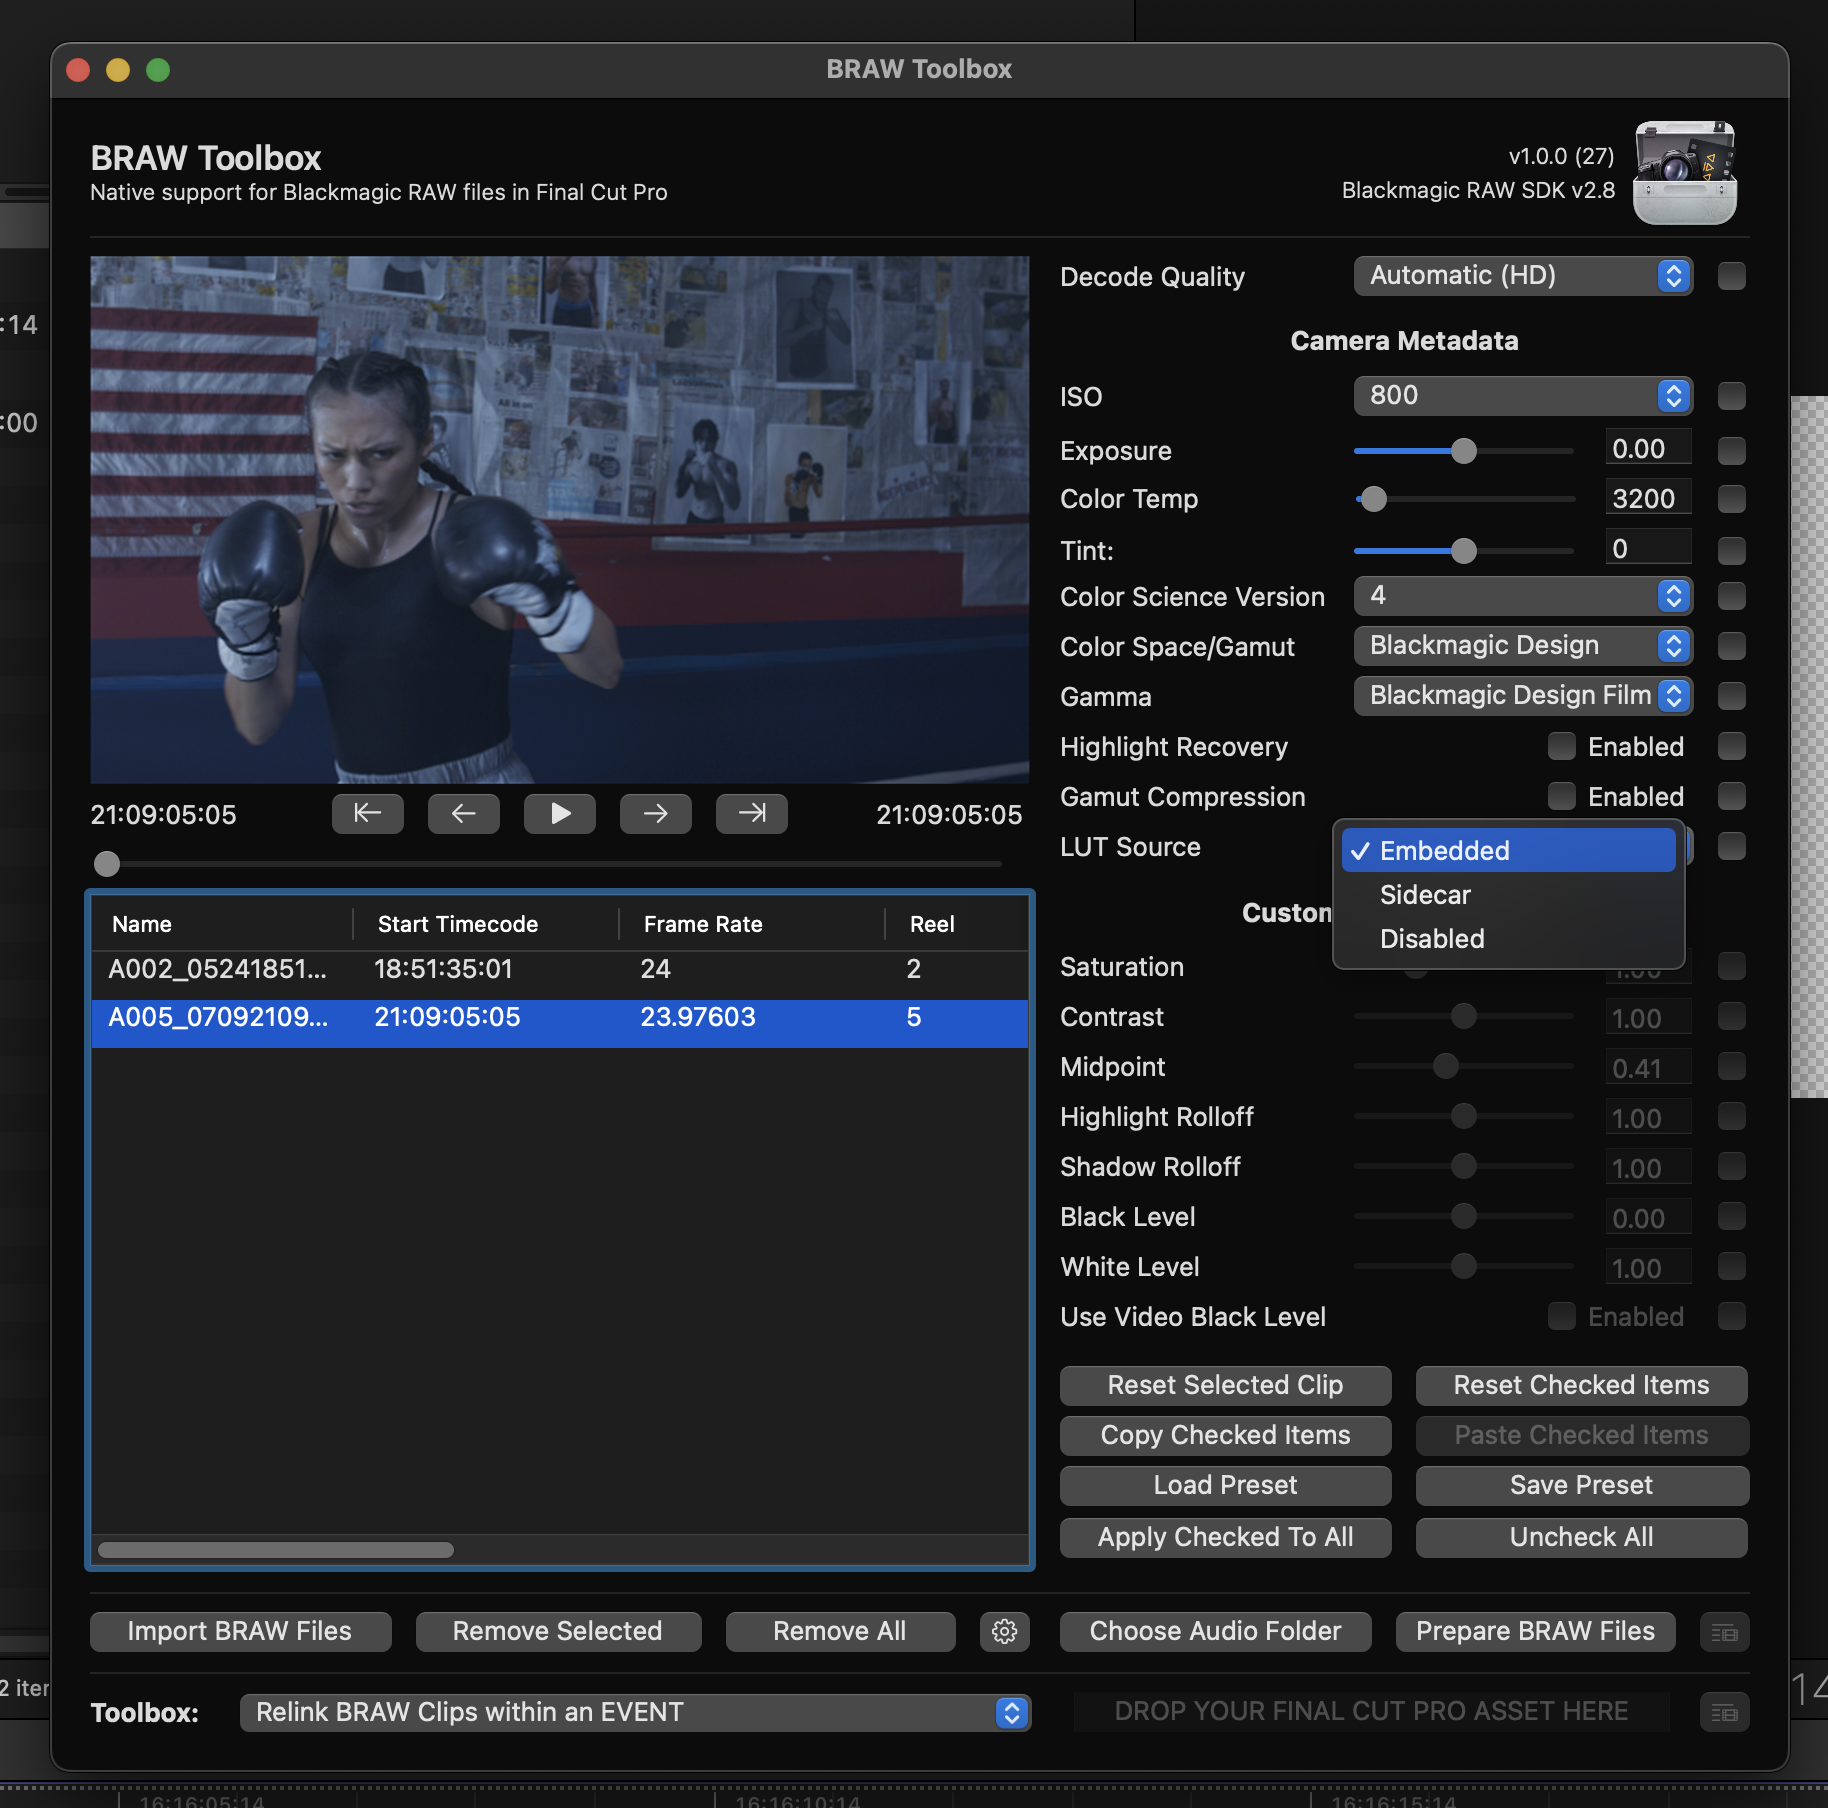Image resolution: width=1828 pixels, height=1808 pixels.
Task: Open the Decode Quality dropdown
Action: click(1522, 276)
